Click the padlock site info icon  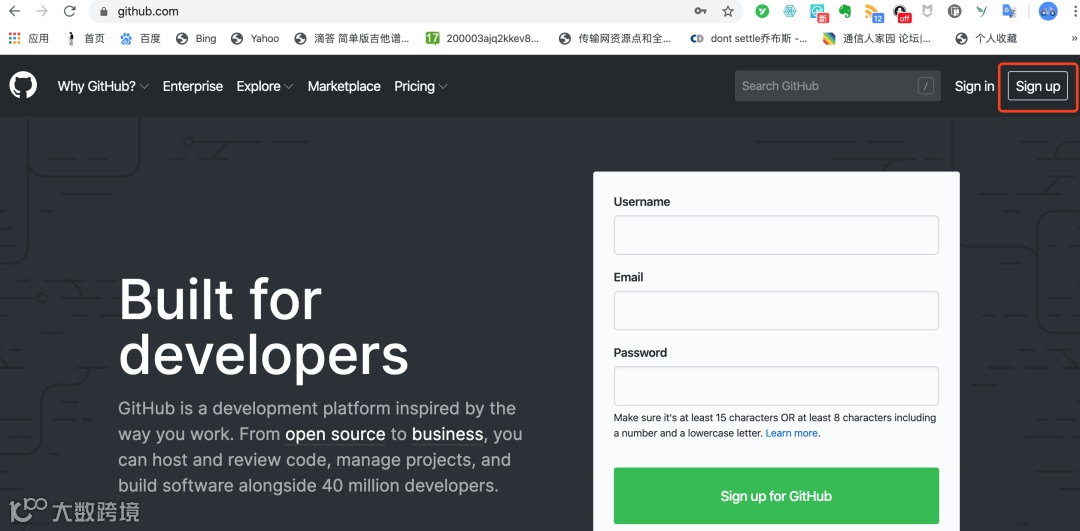tap(104, 12)
